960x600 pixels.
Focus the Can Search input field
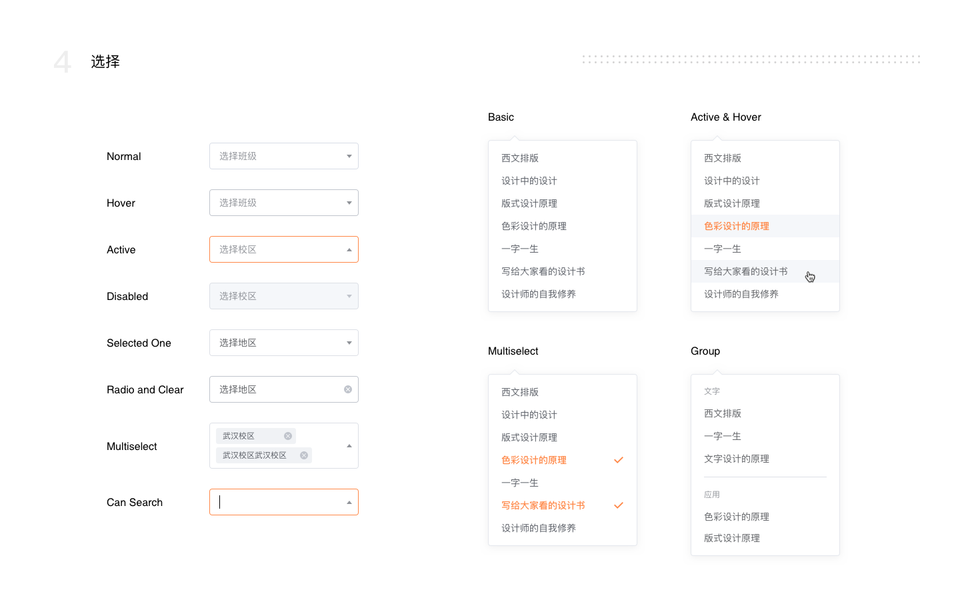pos(283,502)
